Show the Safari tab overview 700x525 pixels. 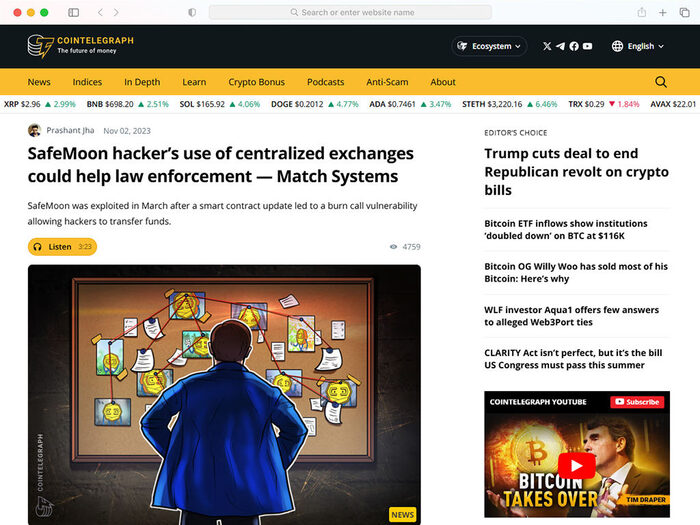[x=684, y=12]
